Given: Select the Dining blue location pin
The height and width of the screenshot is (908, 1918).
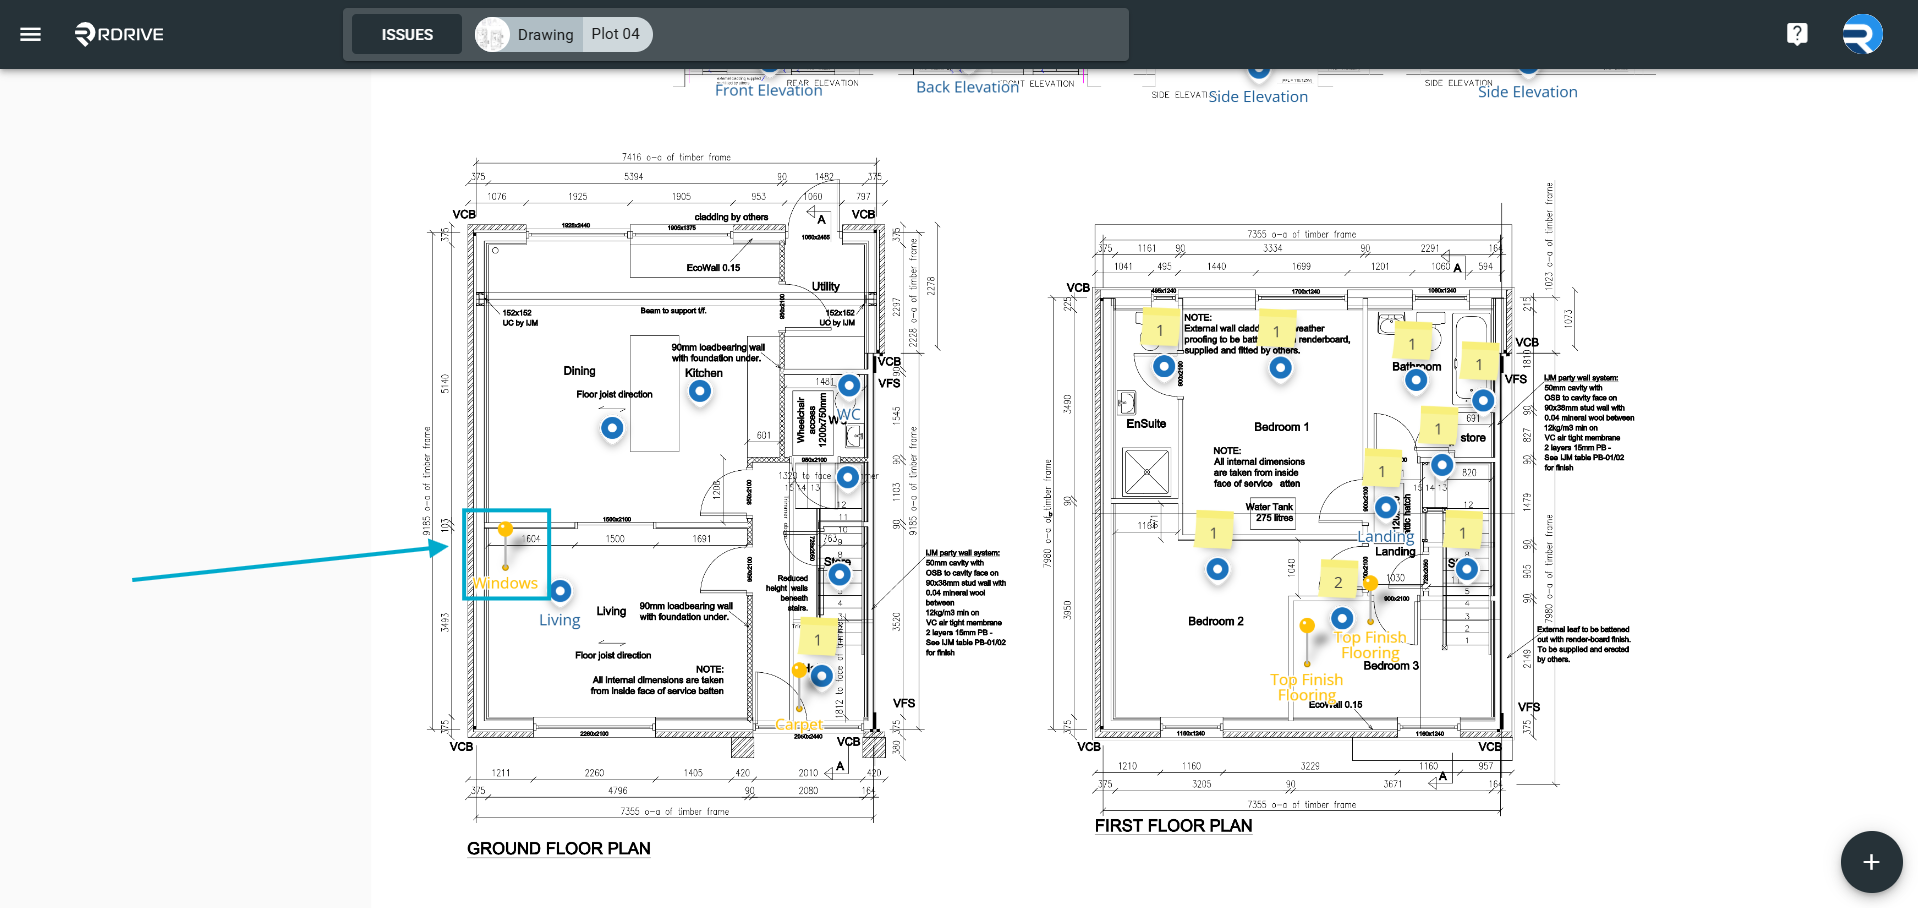Looking at the screenshot, I should [612, 428].
